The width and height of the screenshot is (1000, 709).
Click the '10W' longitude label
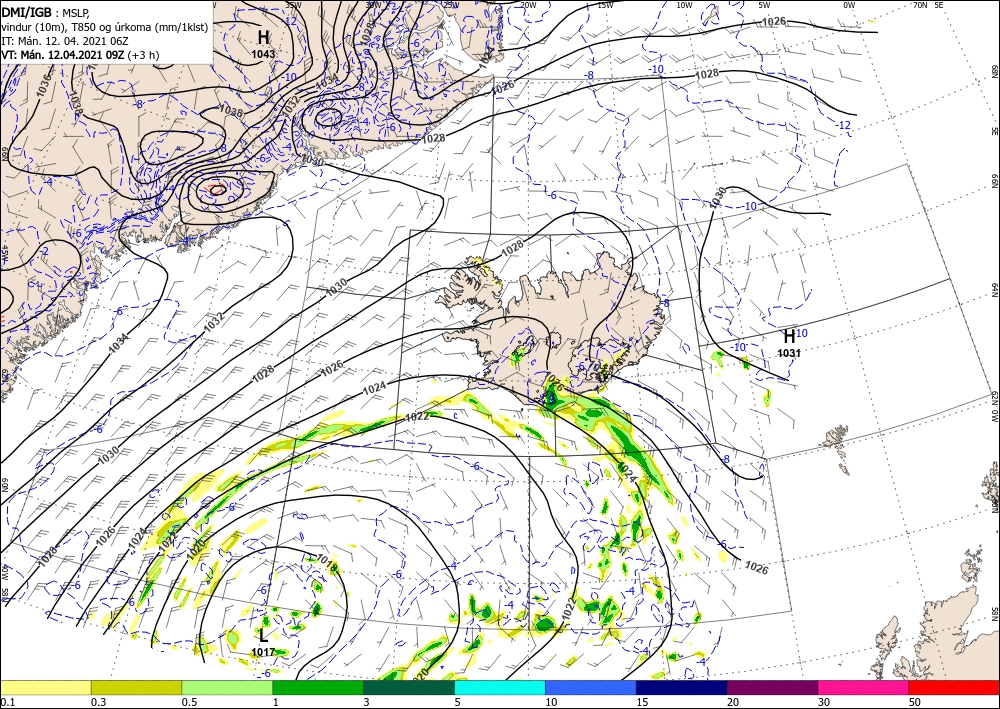coord(684,4)
